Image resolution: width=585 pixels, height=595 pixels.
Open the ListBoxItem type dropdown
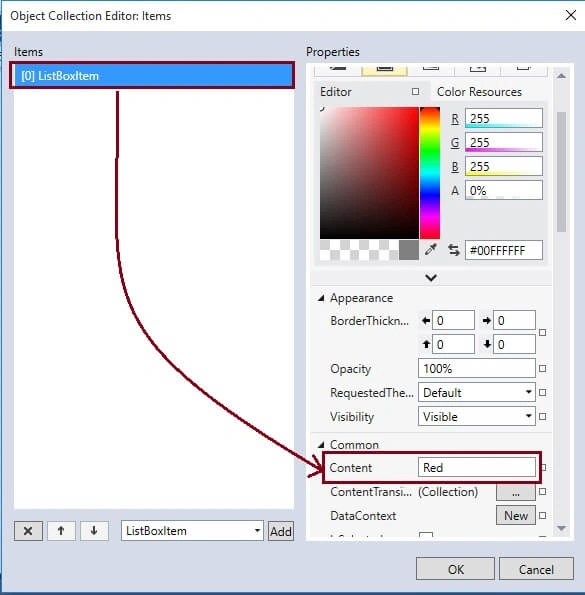pos(192,531)
